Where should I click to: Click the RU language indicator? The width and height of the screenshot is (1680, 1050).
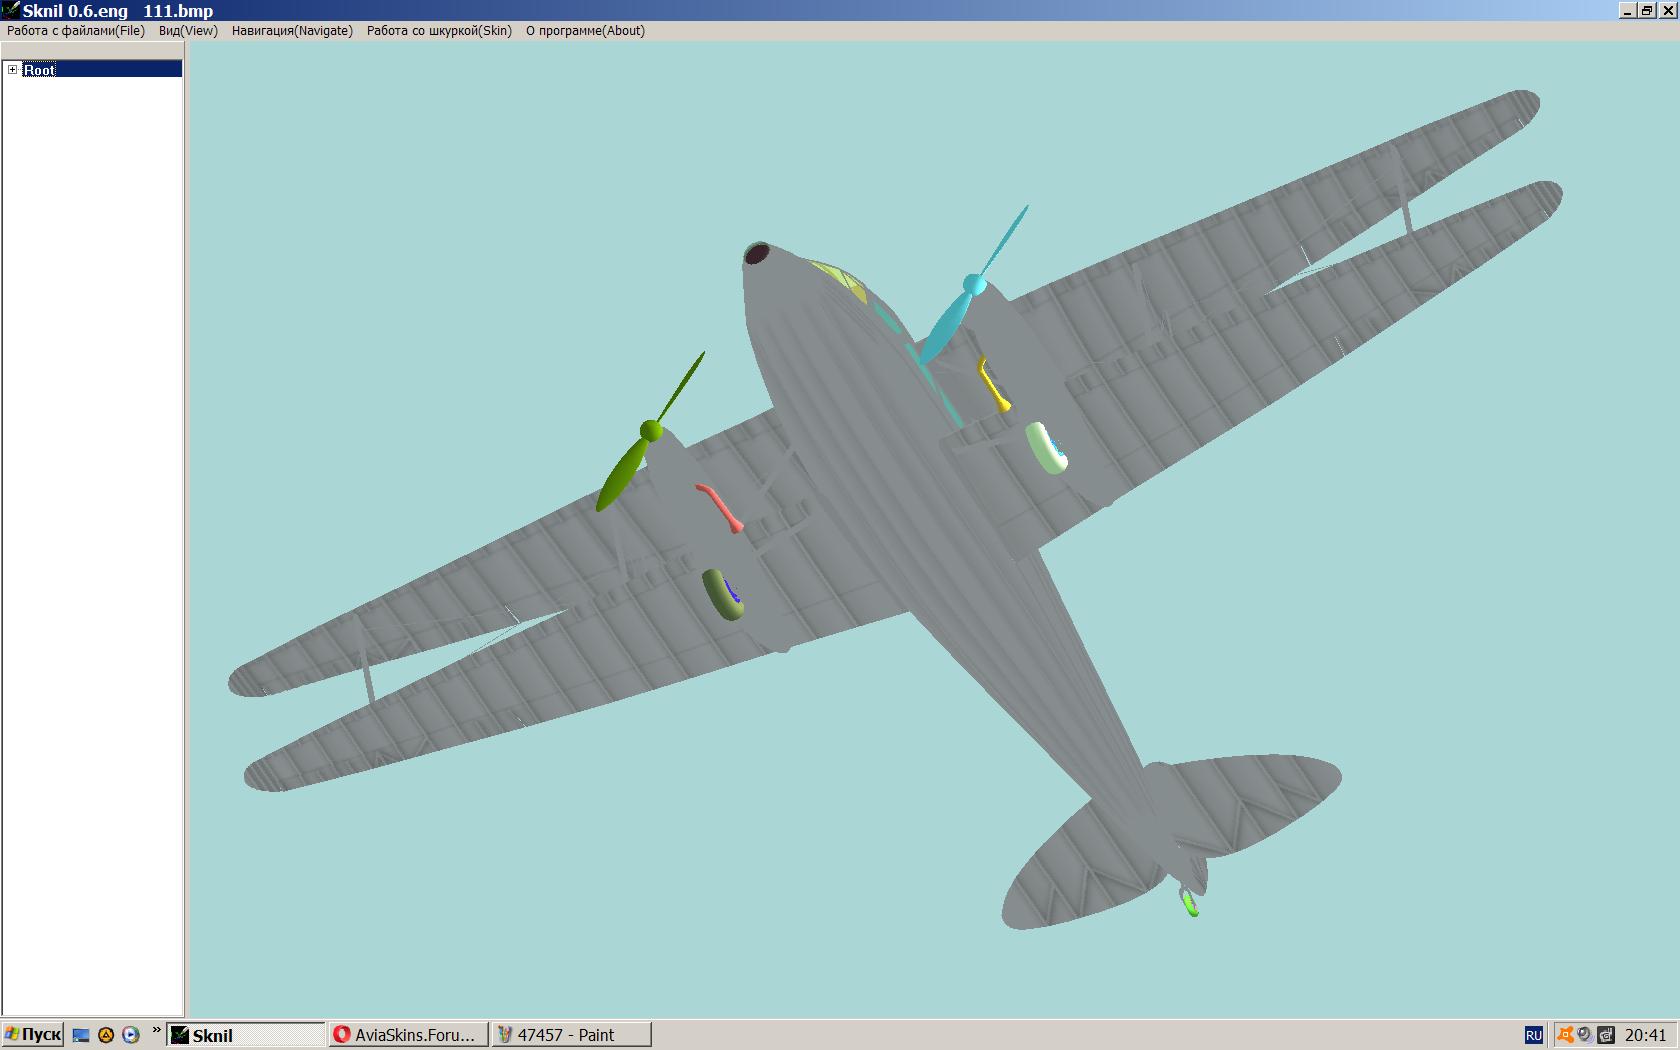coord(1534,1036)
